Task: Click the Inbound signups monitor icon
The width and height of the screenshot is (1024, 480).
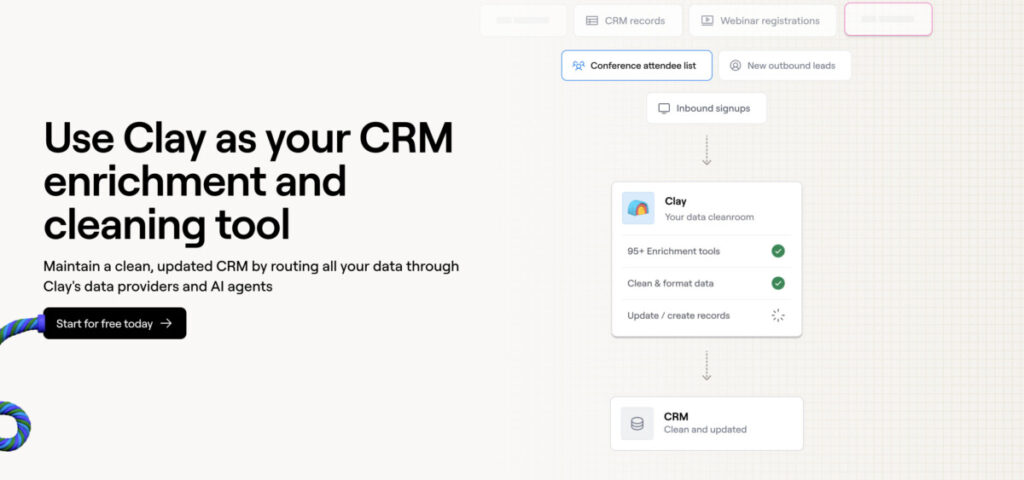Action: click(x=664, y=108)
